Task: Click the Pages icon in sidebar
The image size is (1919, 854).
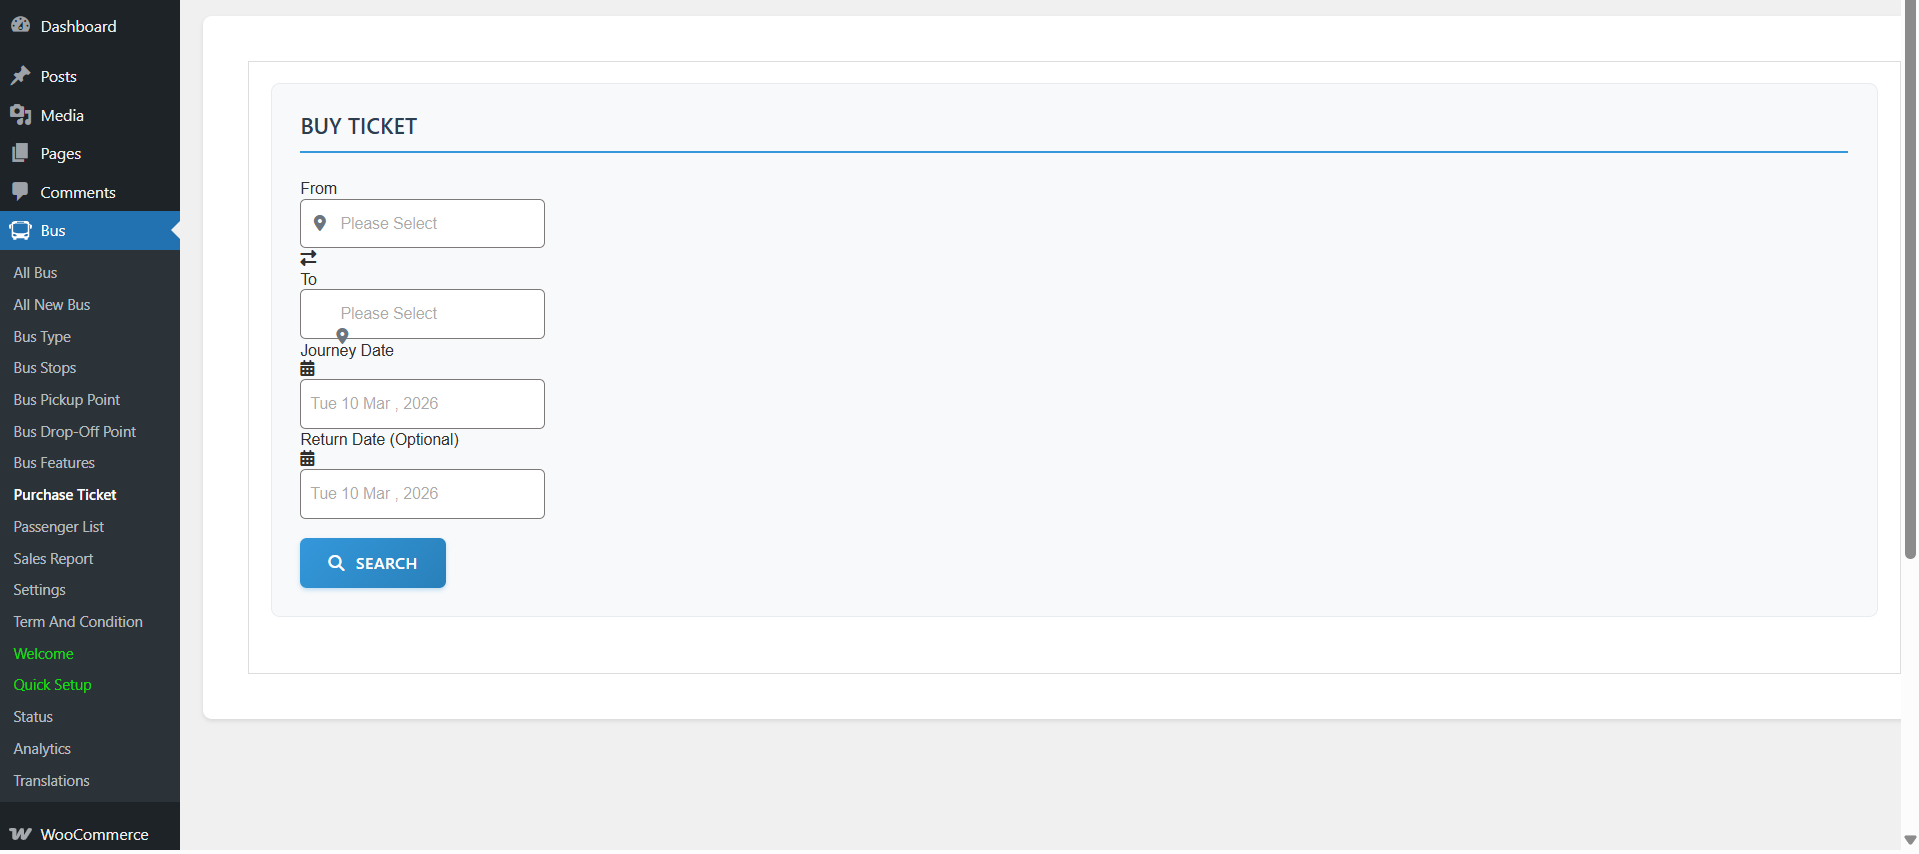Action: [20, 153]
